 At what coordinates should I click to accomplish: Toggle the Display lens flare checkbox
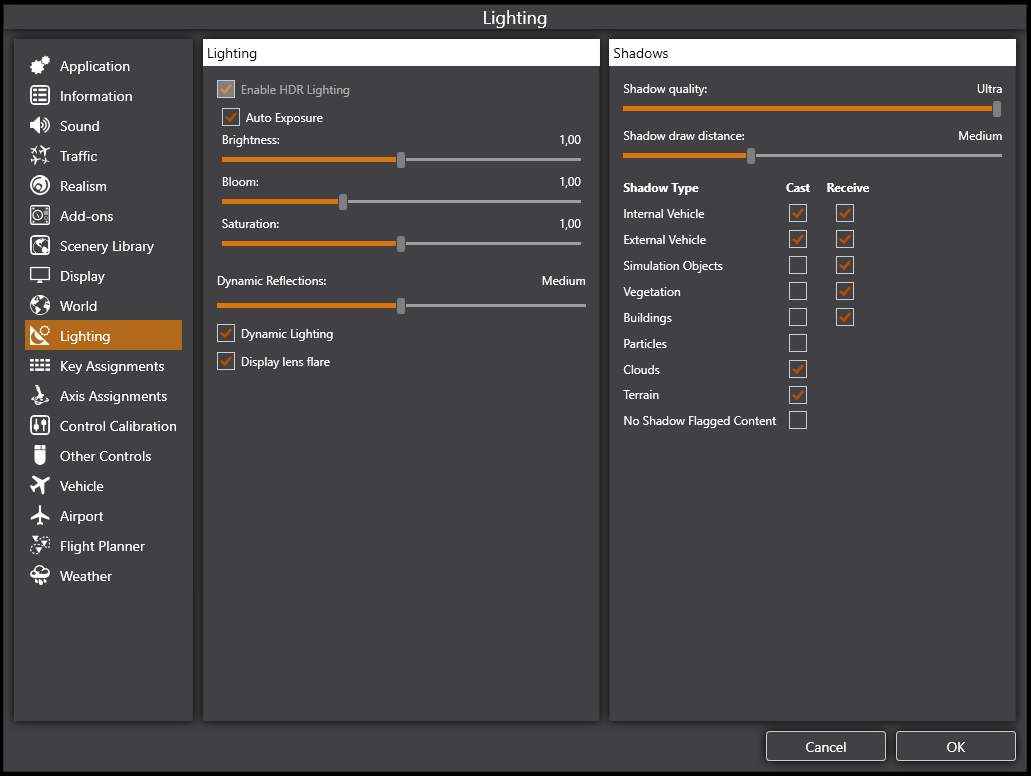coord(226,362)
